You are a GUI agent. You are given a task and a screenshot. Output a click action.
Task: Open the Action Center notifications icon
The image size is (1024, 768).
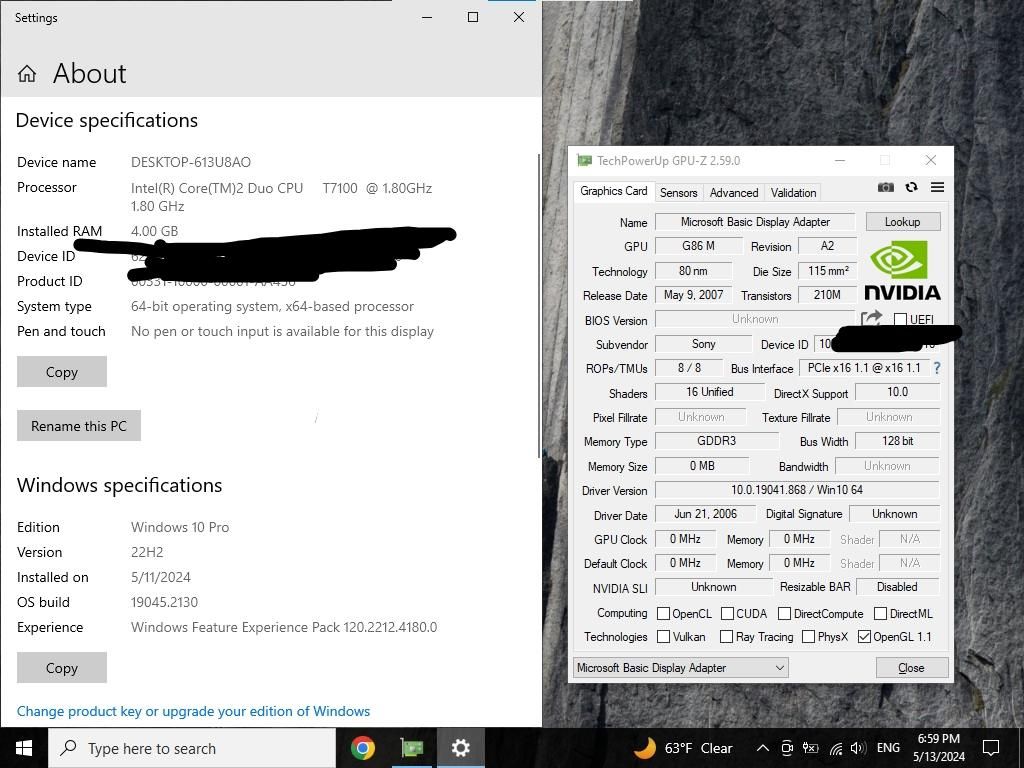click(991, 748)
